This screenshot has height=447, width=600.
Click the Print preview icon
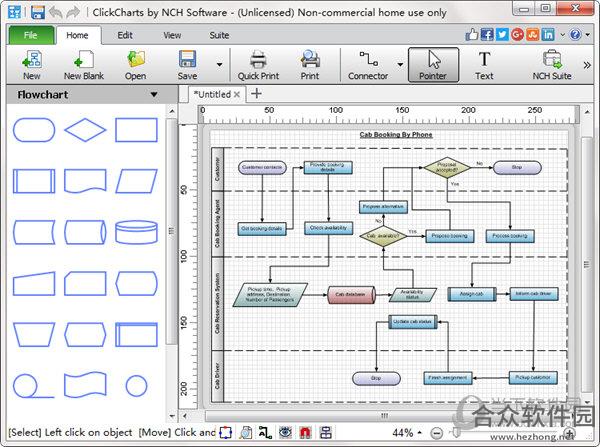pos(310,65)
